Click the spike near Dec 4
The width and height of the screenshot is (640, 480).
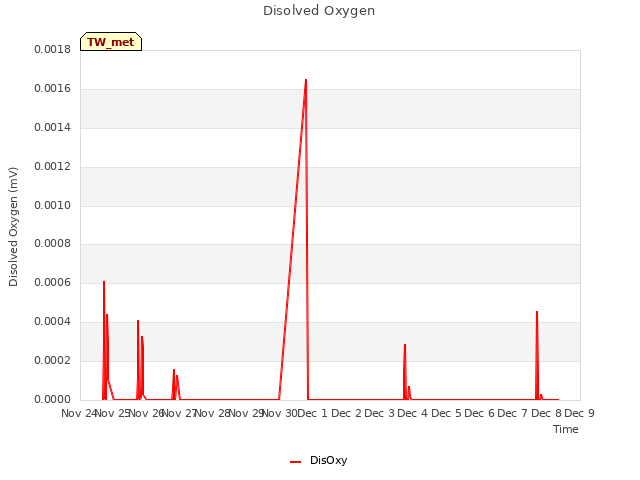coord(405,345)
